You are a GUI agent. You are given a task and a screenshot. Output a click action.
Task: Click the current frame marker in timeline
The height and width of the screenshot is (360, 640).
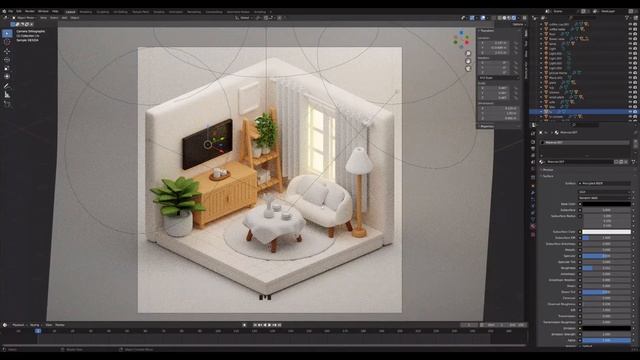tap(38, 331)
